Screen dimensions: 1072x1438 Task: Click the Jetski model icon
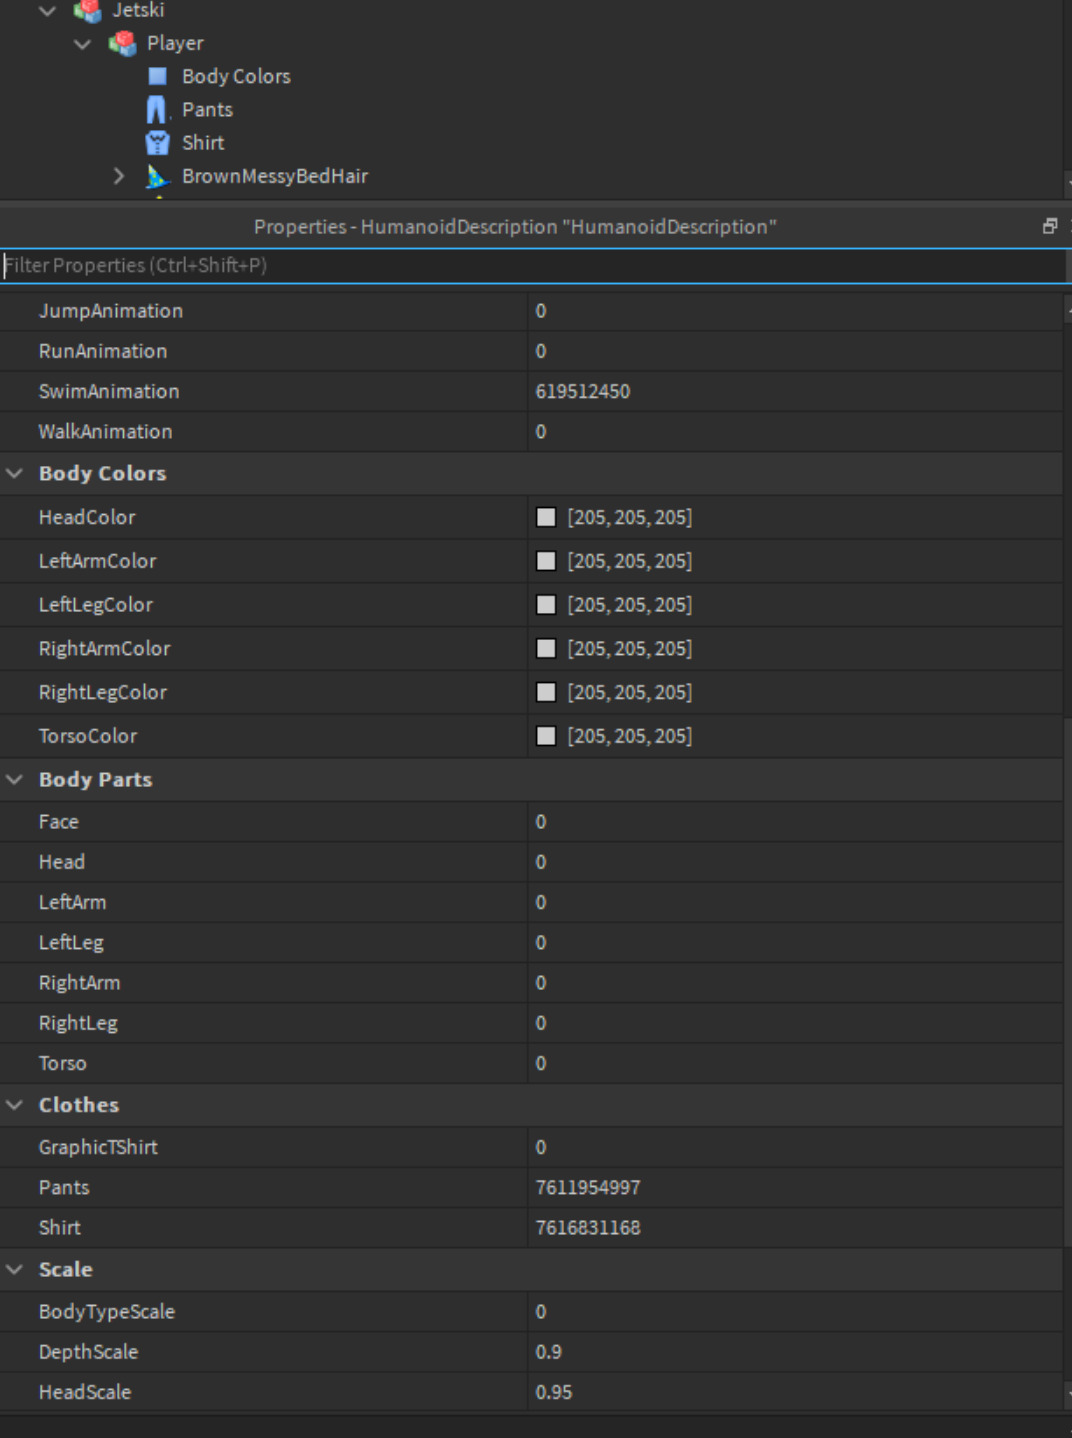(x=88, y=11)
